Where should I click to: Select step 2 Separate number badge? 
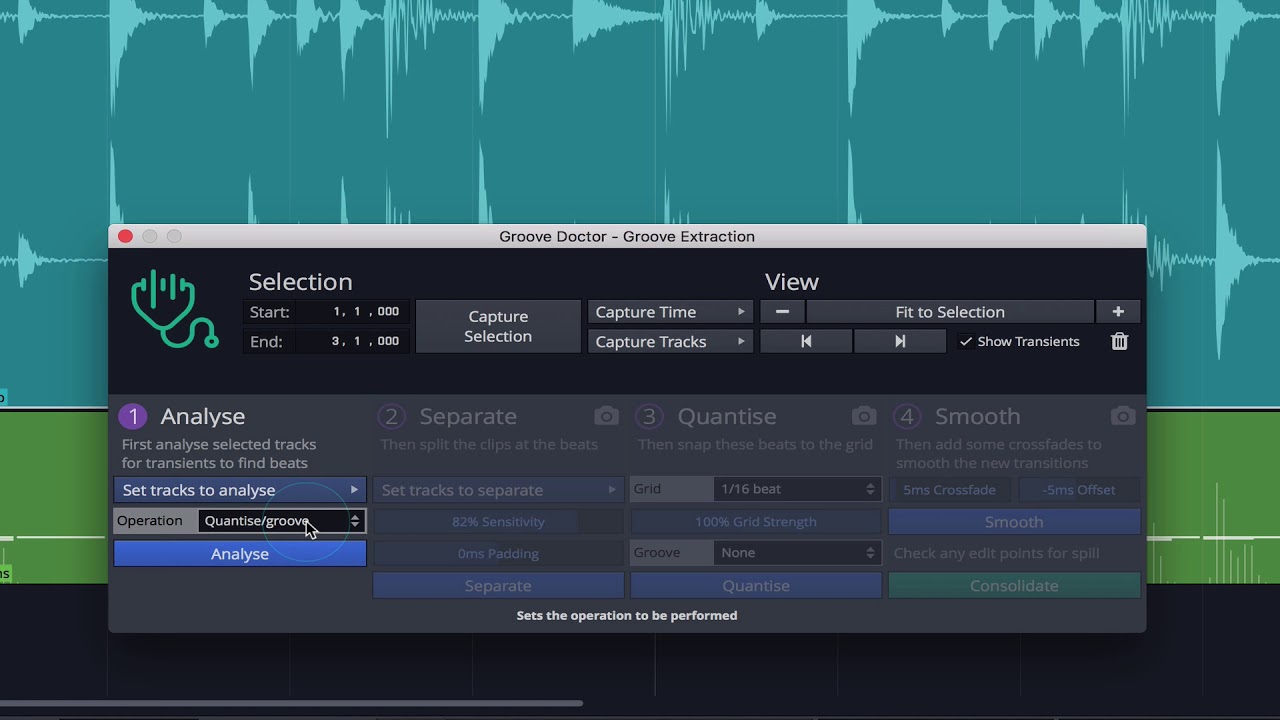tap(391, 416)
